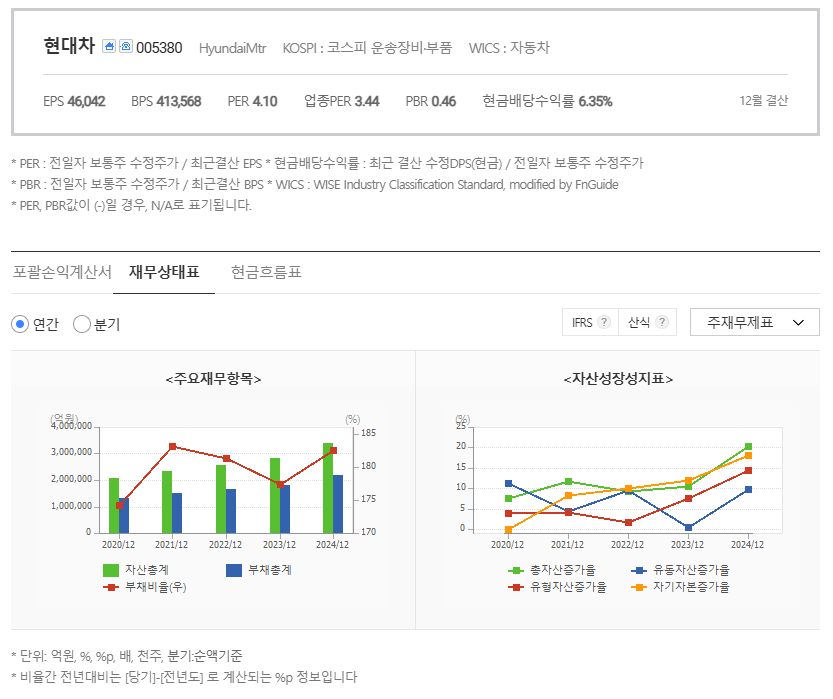Toggle 자산총계 legend green swatch
Image resolution: width=833 pixels, height=699 pixels.
tap(111, 570)
